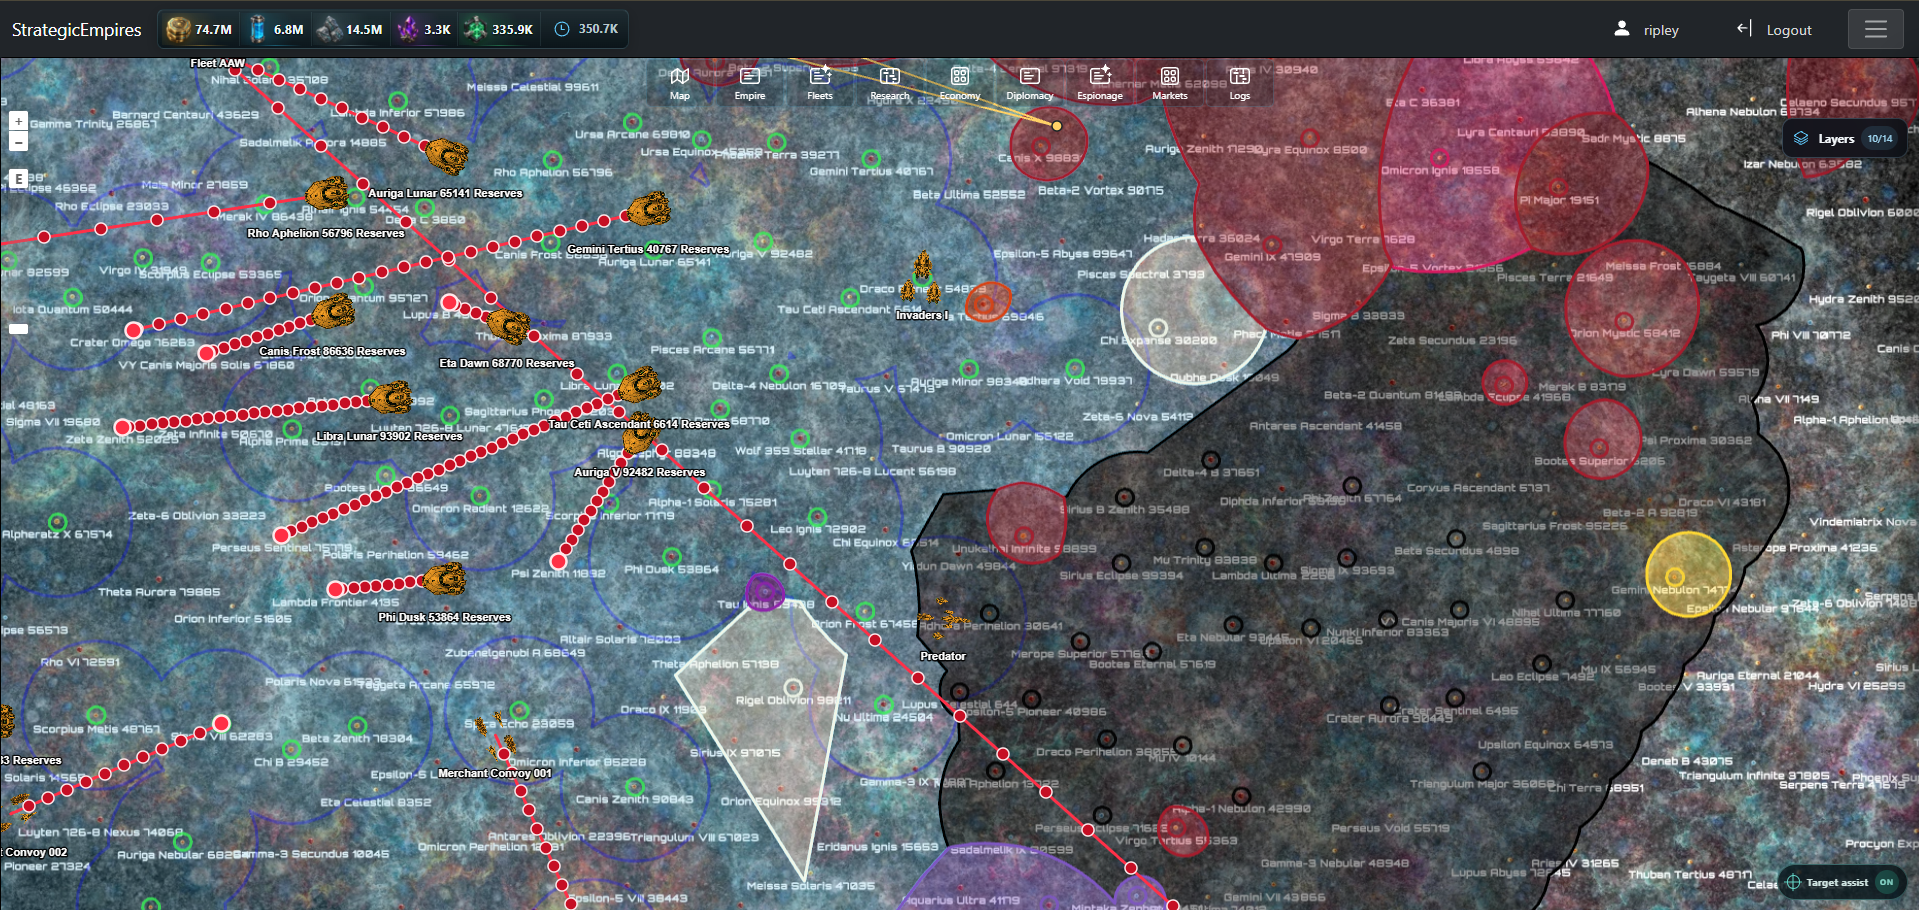Click the blue fuel canister resource icon

[x=257, y=29]
